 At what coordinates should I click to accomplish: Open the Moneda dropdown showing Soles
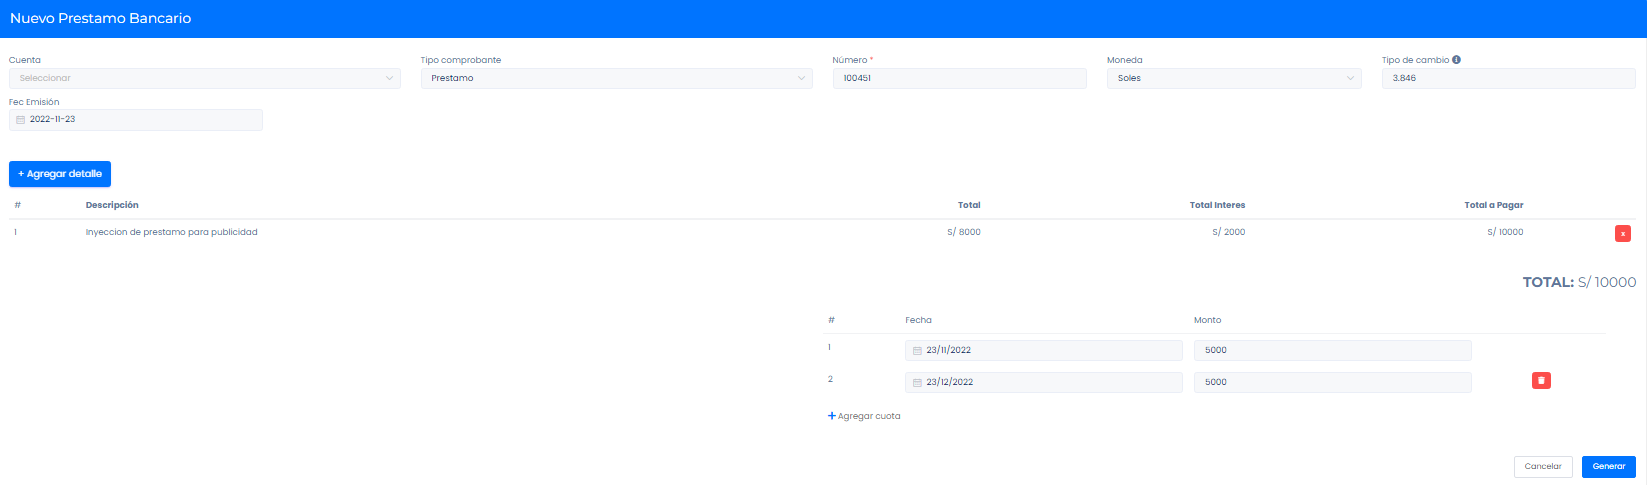(x=1233, y=78)
